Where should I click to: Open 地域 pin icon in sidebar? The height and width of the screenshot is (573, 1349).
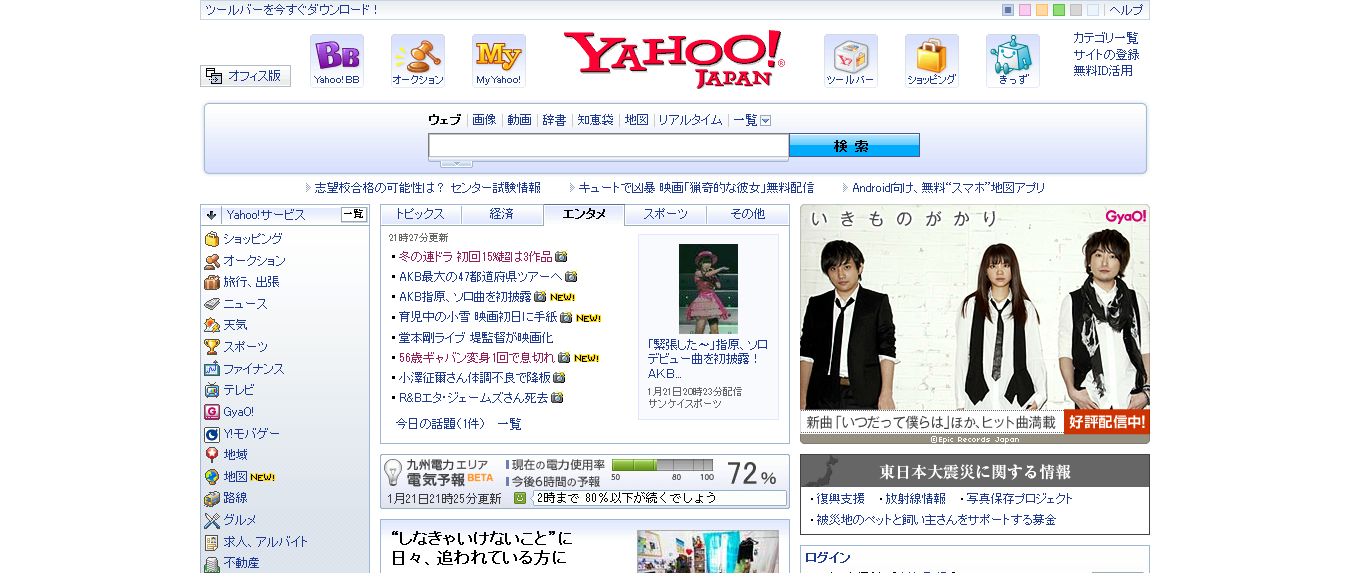(212, 455)
